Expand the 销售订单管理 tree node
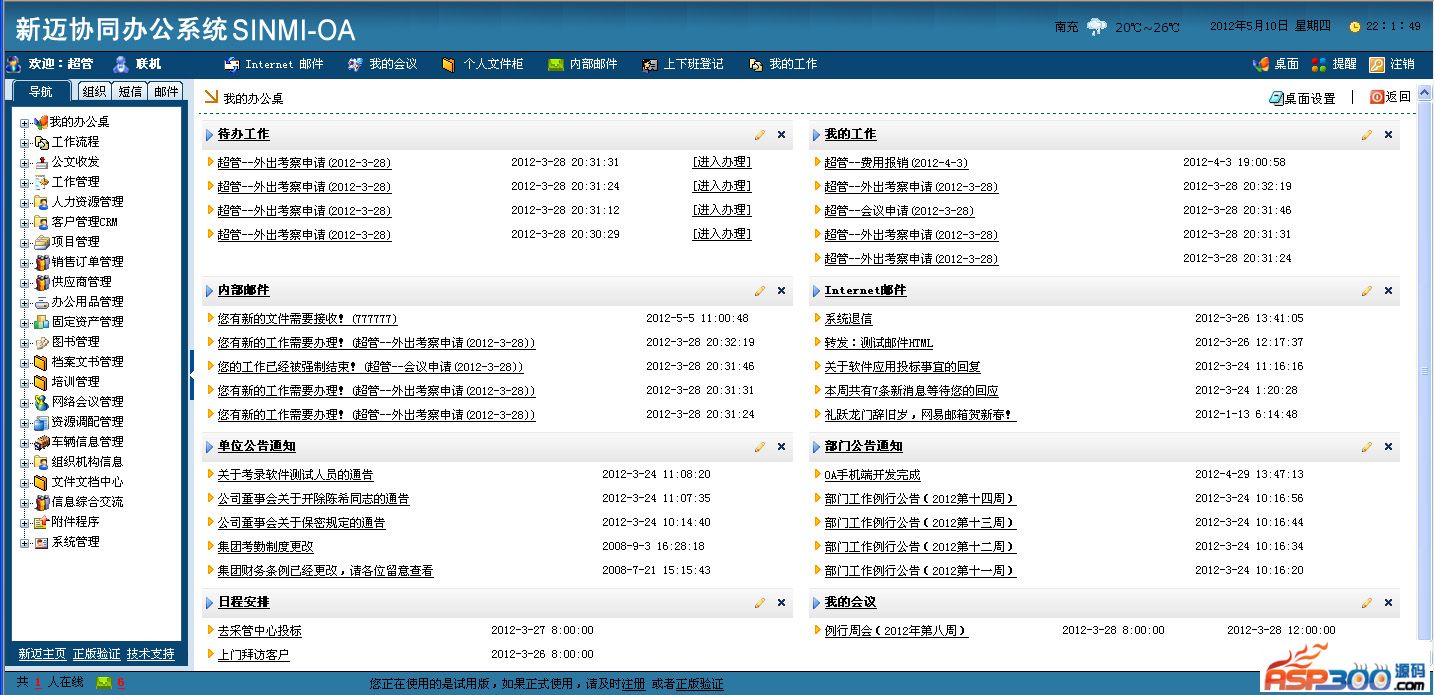This screenshot has width=1435, height=695. pos(25,263)
